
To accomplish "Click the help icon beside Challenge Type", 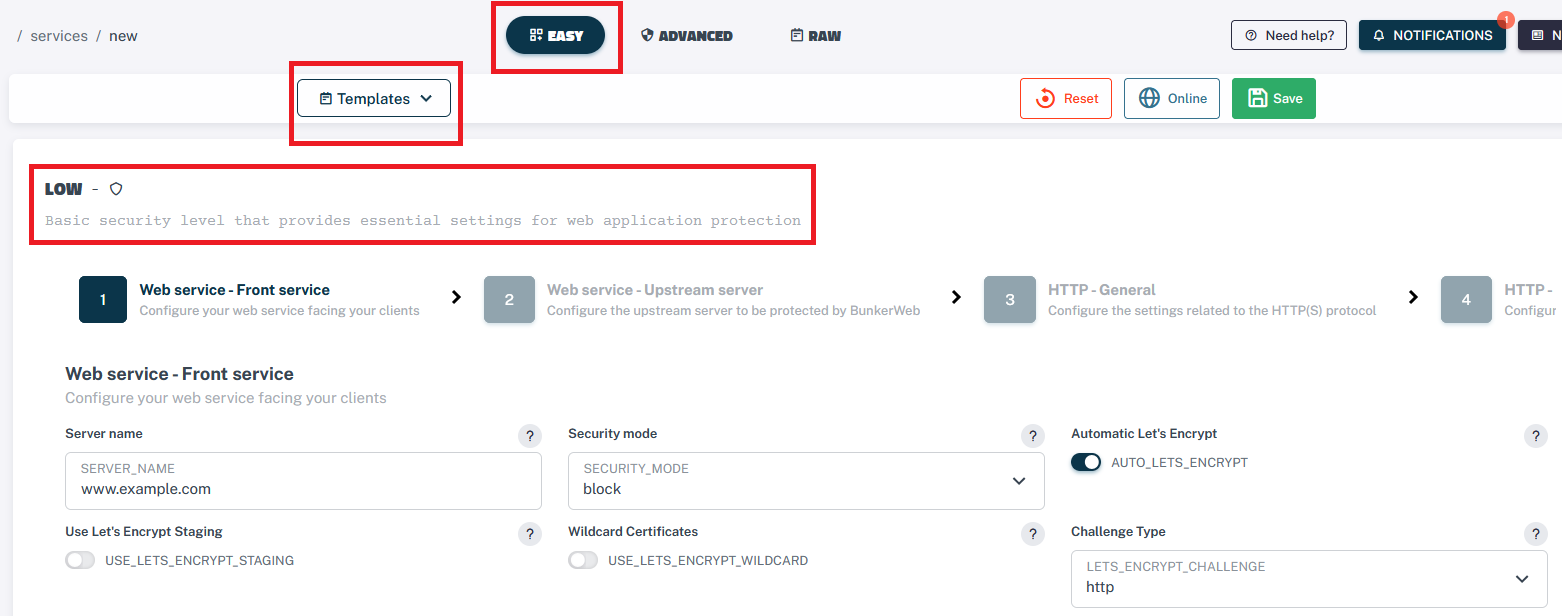I will click(x=1535, y=534).
